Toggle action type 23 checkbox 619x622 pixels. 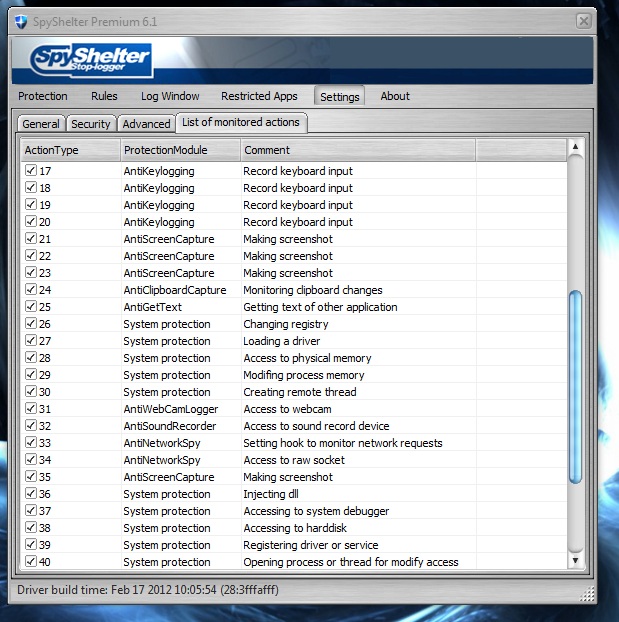(x=31, y=273)
